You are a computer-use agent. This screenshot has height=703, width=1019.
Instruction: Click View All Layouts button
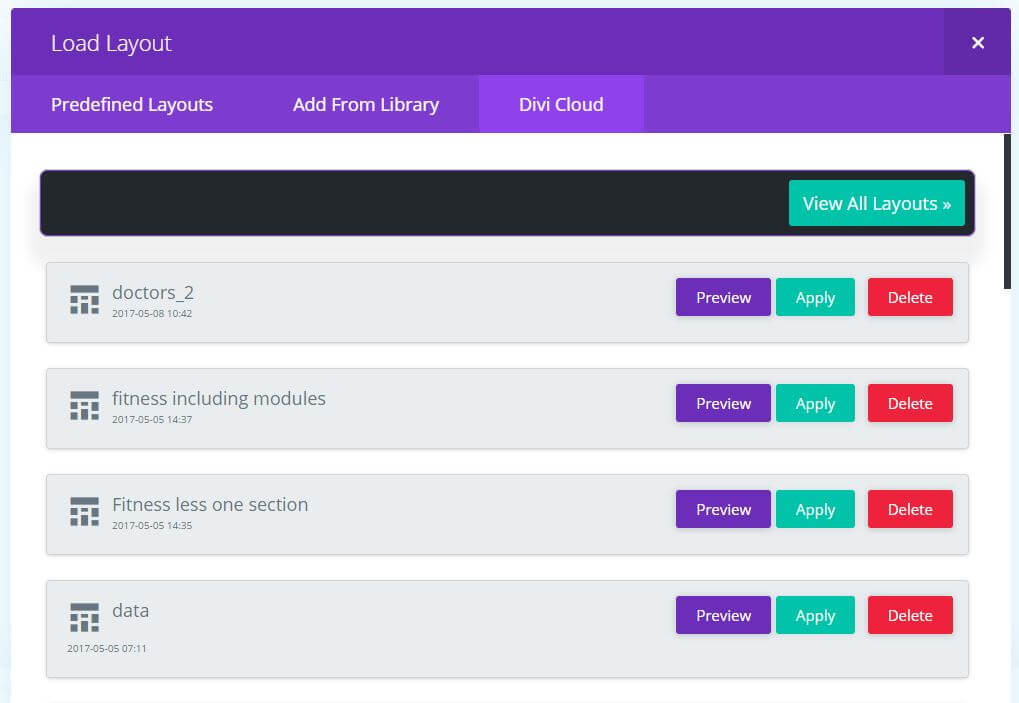[877, 203]
